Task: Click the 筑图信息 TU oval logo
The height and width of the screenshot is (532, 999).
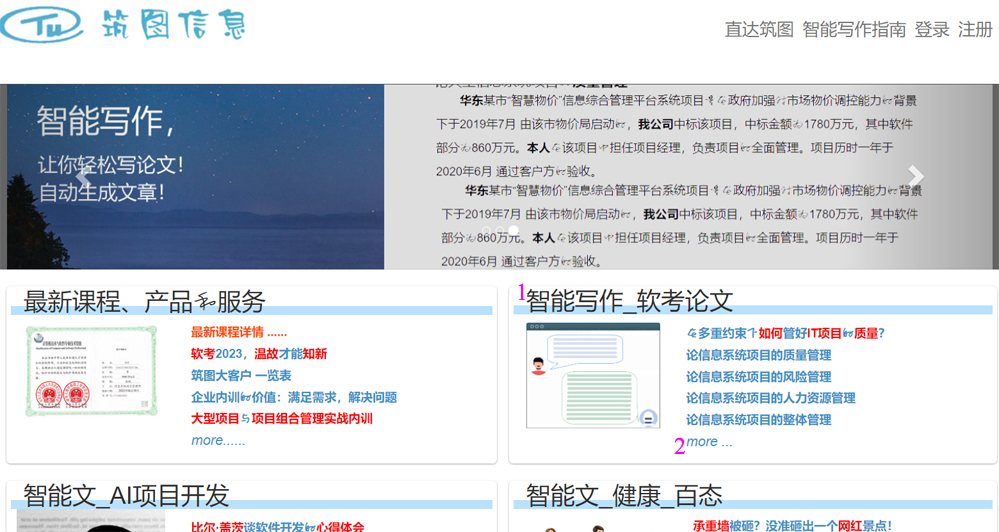Action: point(42,25)
